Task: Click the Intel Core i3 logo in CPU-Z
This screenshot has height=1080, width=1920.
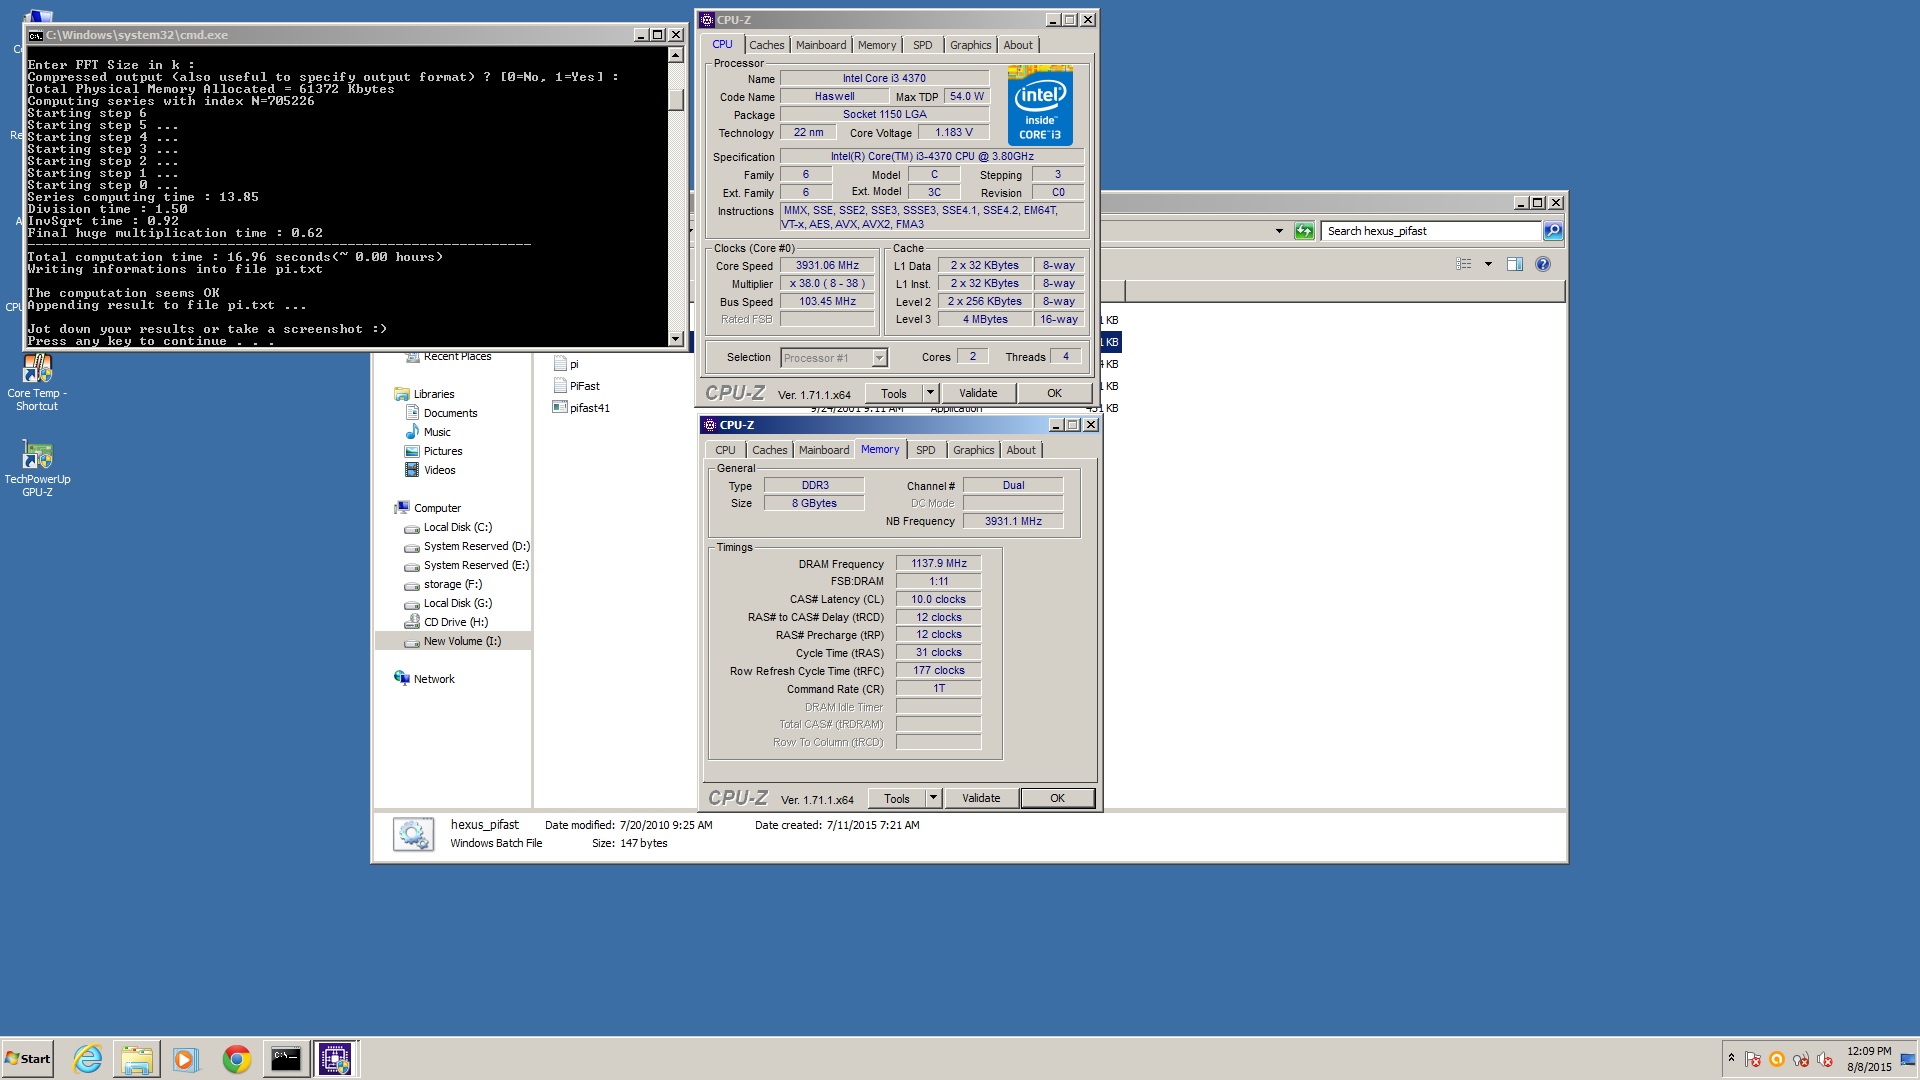Action: point(1040,106)
